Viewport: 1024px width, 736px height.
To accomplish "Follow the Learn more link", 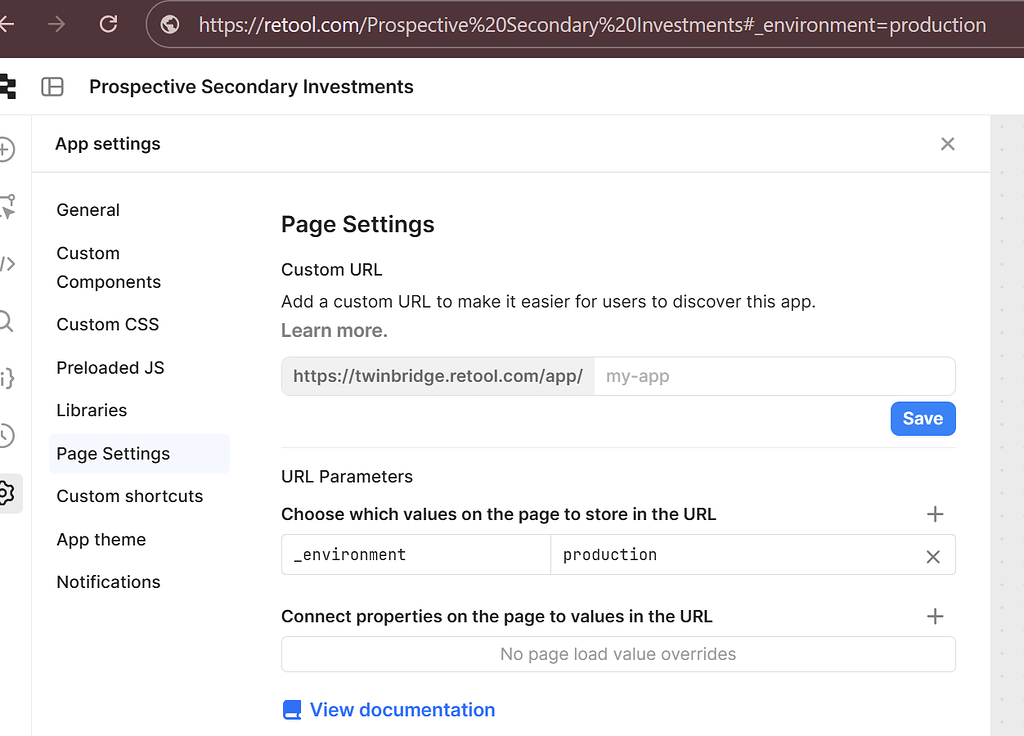I will coord(334,330).
